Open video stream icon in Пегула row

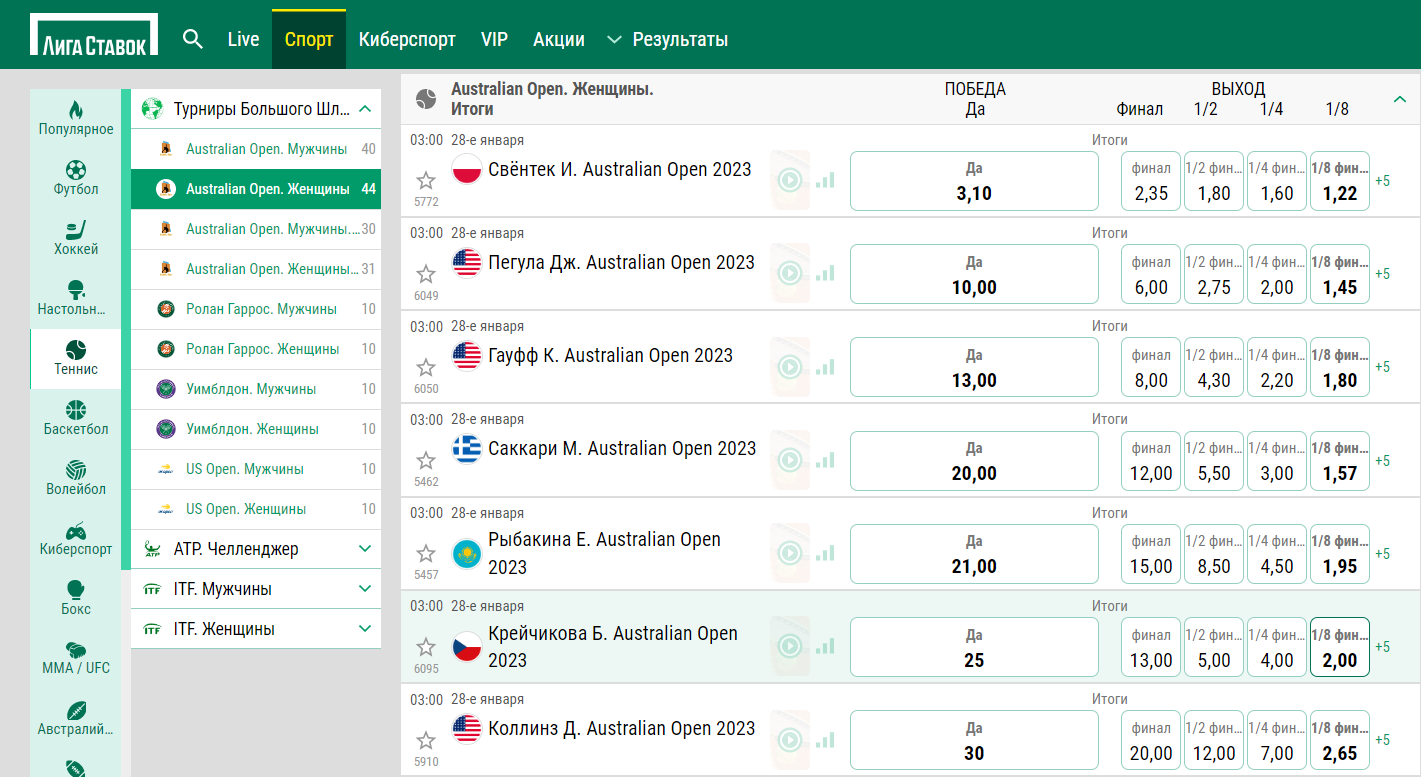point(791,273)
